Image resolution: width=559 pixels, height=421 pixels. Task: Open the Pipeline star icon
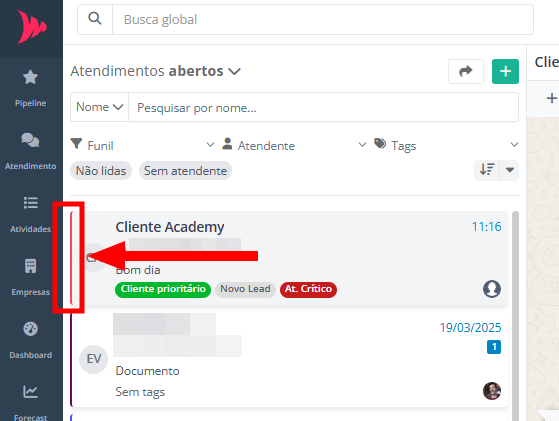click(30, 77)
